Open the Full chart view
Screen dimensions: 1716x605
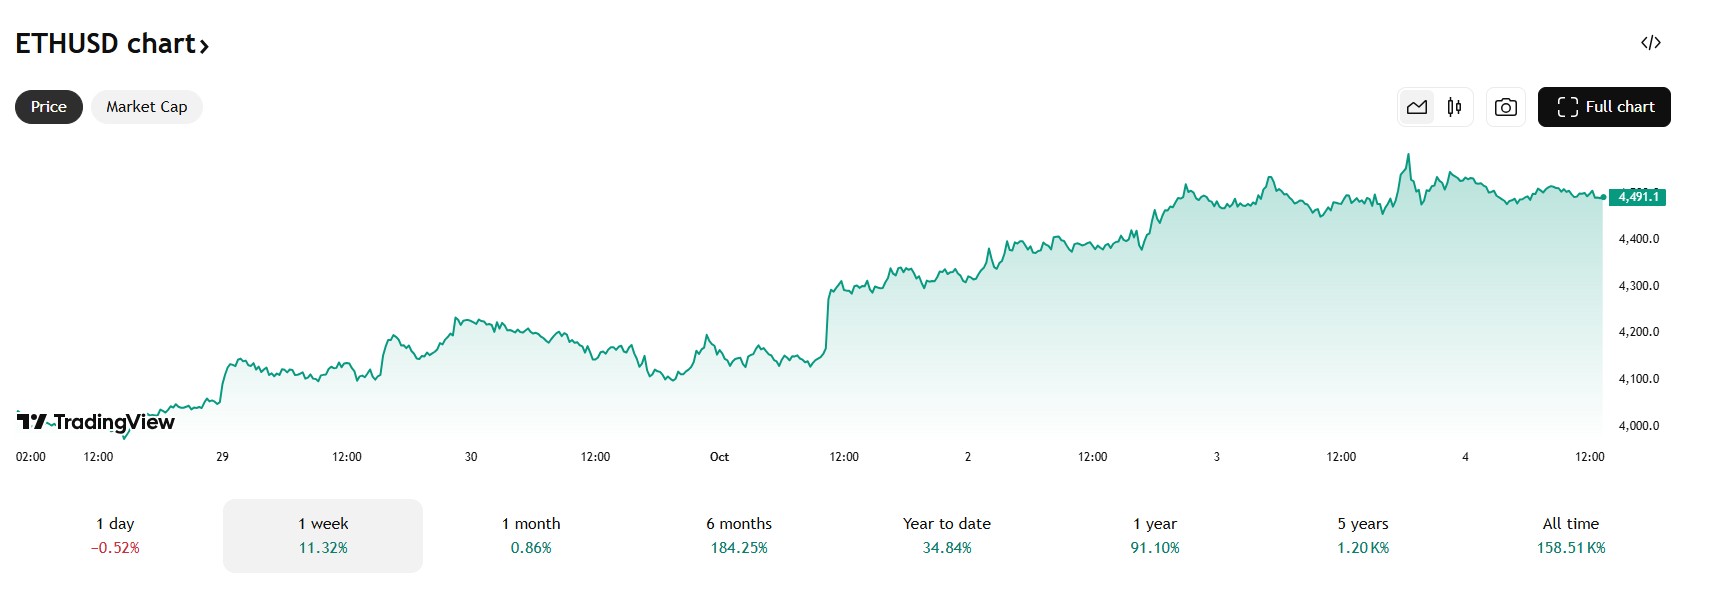[1604, 107]
